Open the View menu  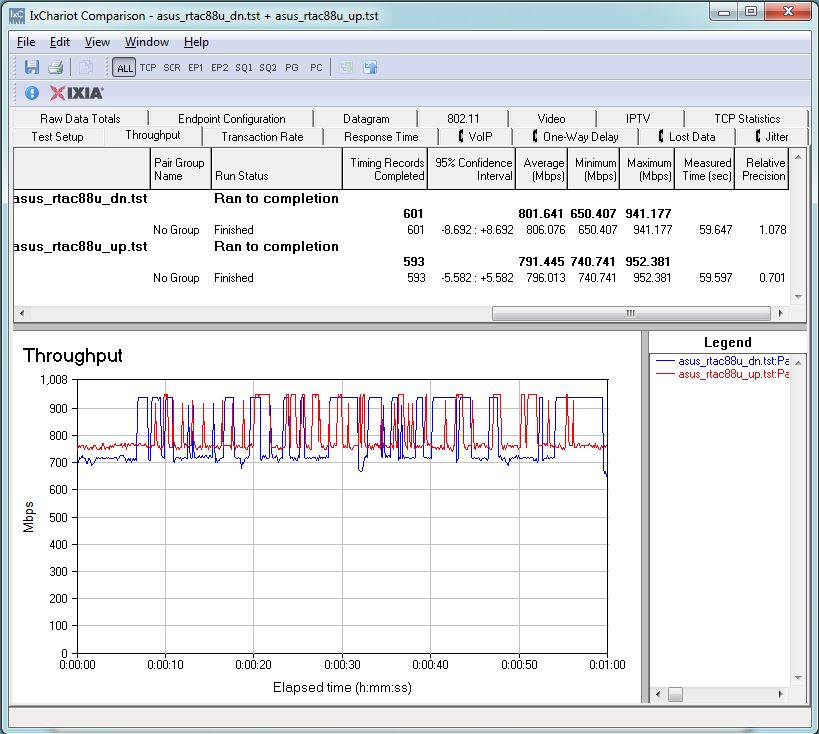97,42
